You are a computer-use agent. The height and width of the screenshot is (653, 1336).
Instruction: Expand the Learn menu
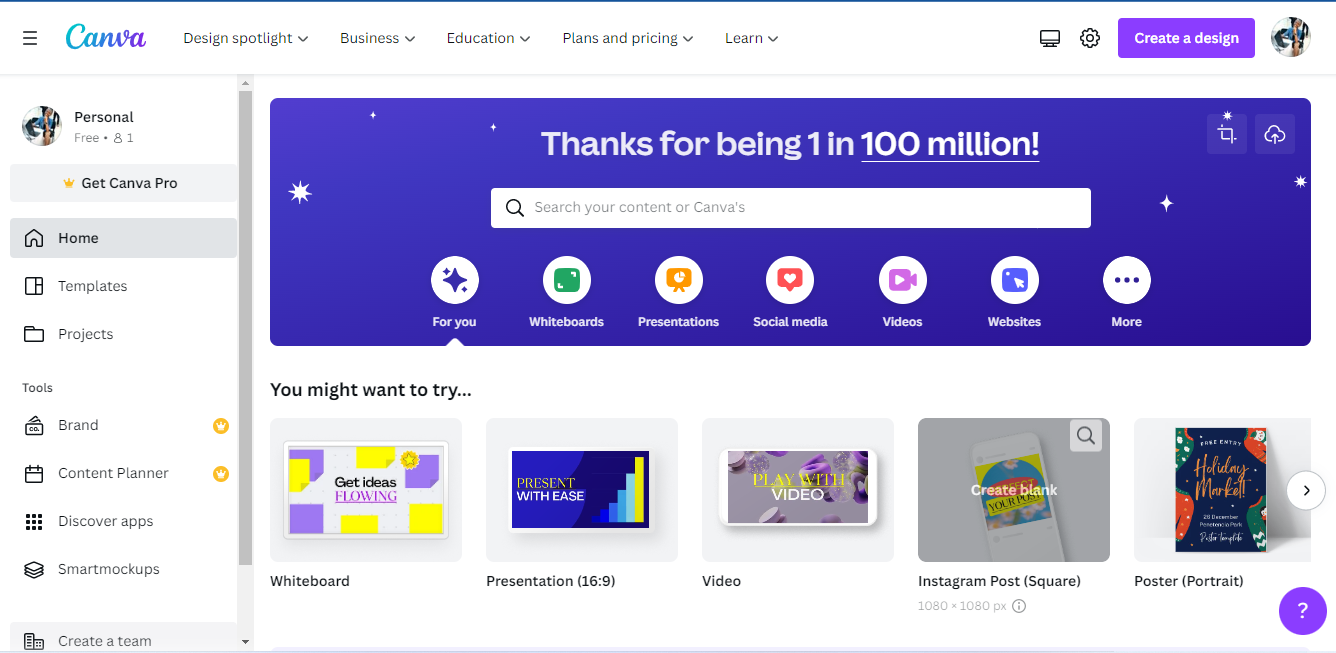click(x=751, y=38)
